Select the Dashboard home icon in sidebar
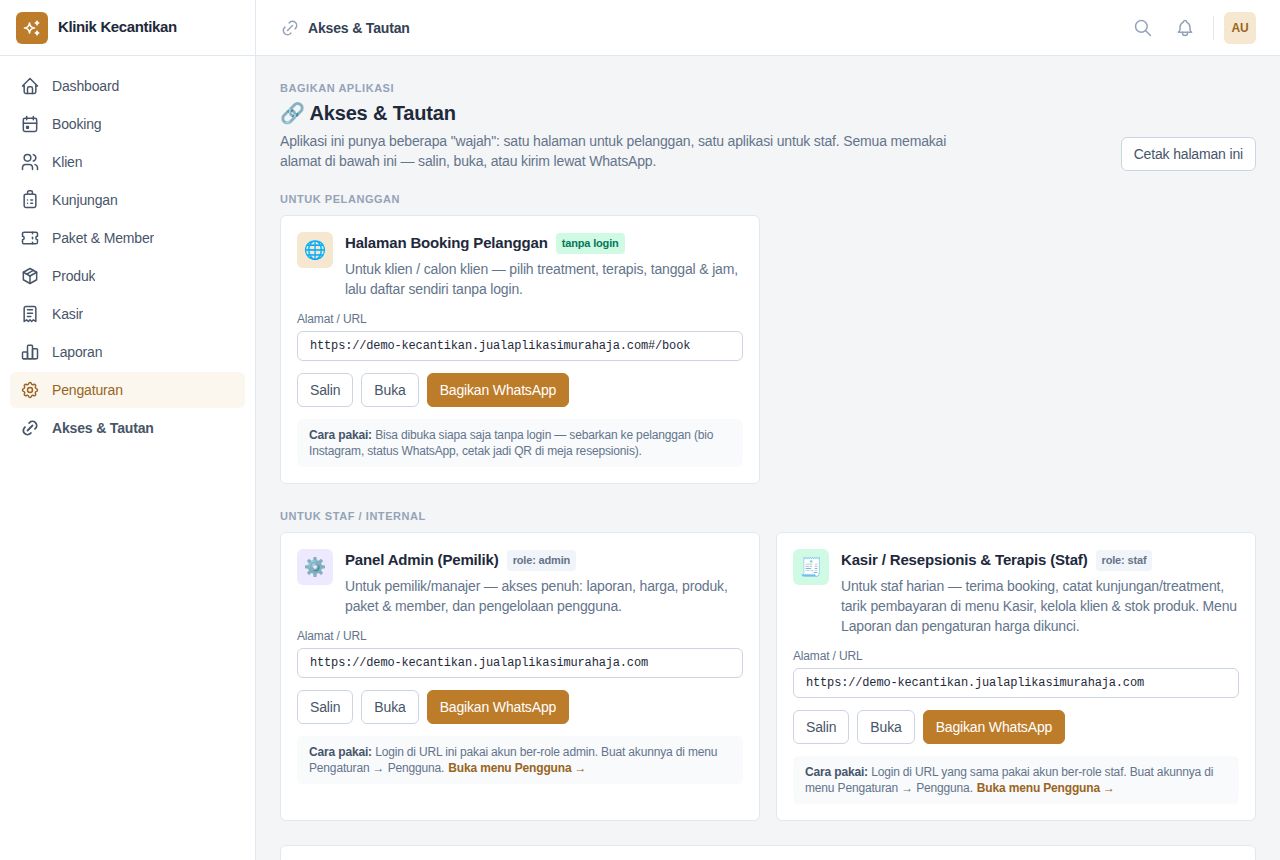The image size is (1280, 860). pyautogui.click(x=30, y=86)
